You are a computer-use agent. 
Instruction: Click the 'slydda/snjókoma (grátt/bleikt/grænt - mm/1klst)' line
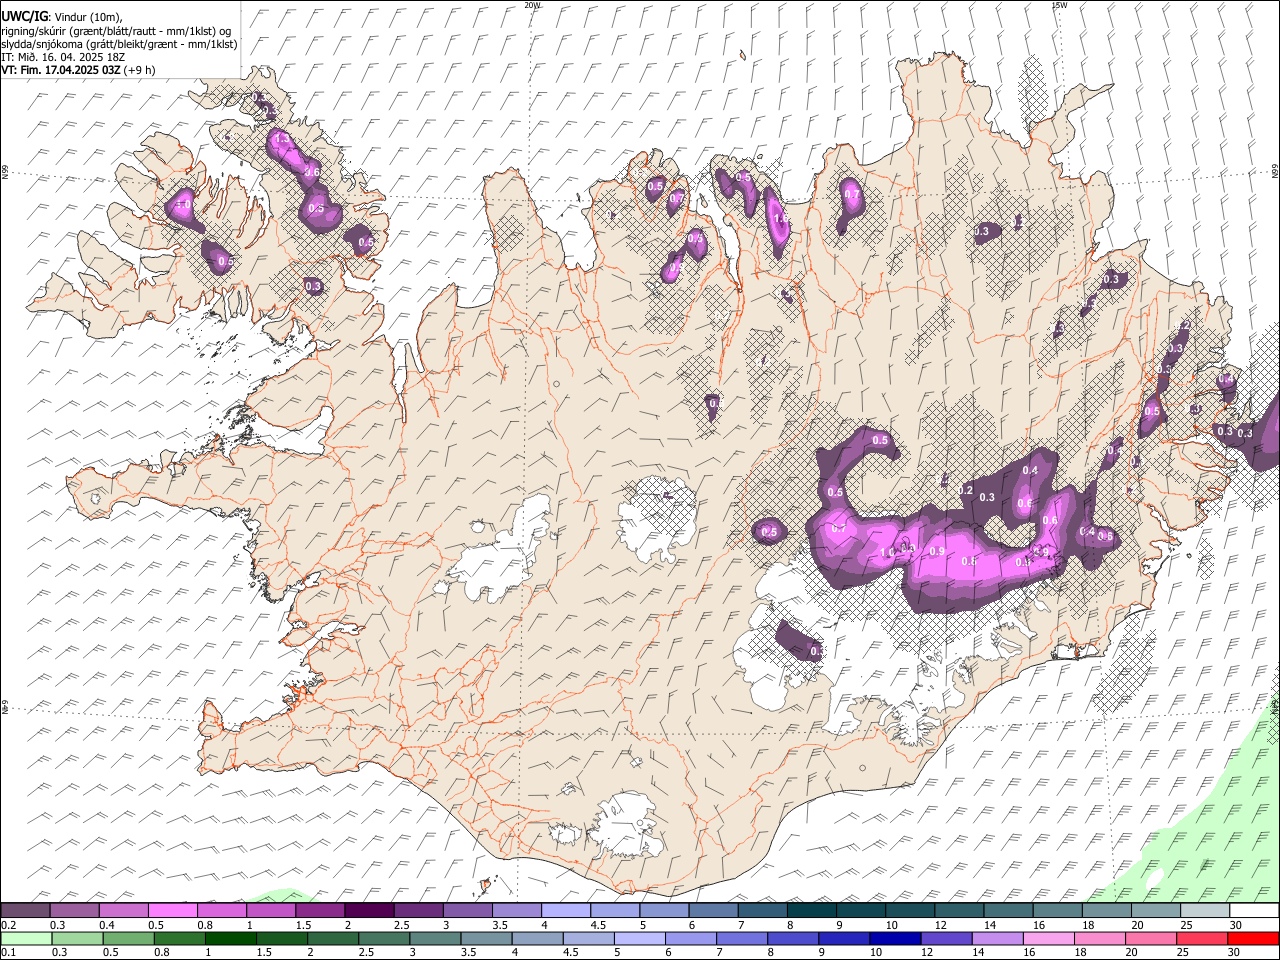click(x=119, y=44)
